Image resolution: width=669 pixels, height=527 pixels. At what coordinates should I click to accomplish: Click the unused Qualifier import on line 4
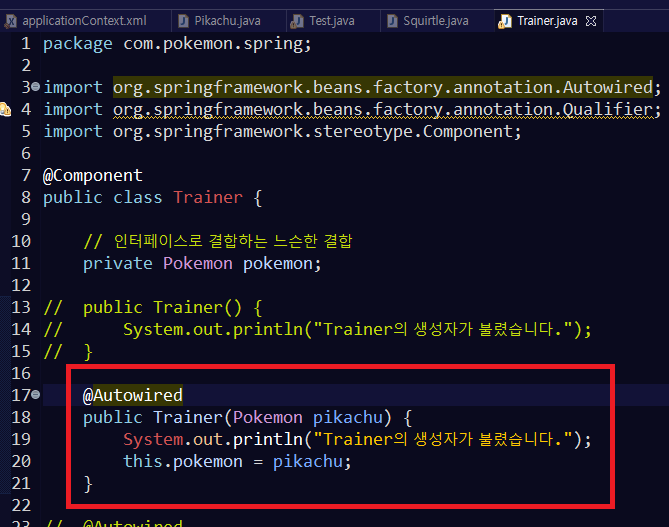383,110
